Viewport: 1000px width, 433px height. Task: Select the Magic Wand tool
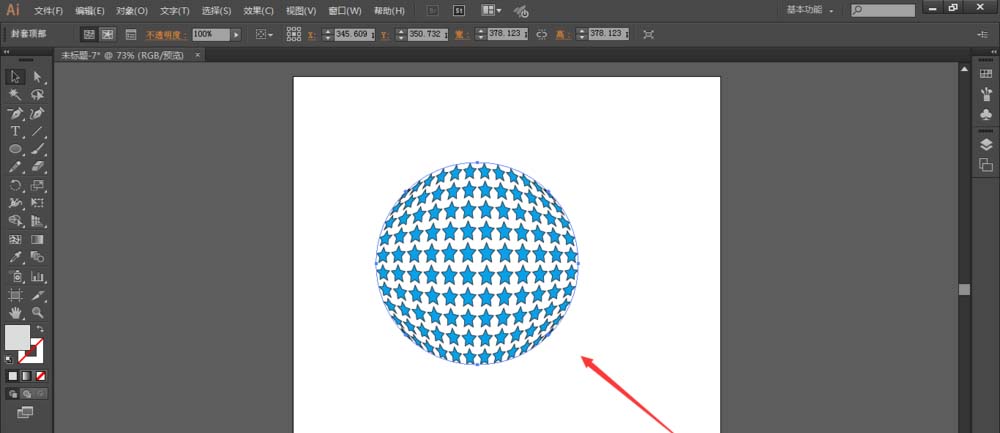15,95
